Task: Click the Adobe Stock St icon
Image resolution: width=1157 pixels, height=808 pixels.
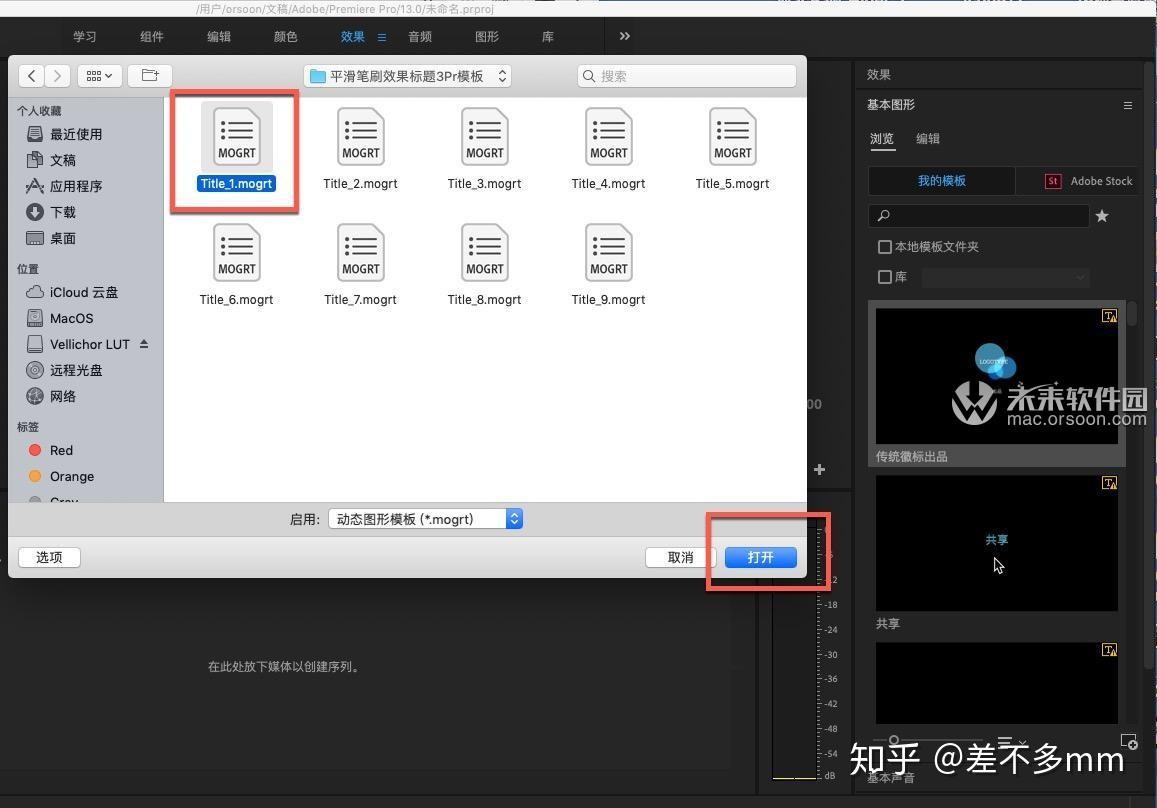Action: (x=1053, y=181)
